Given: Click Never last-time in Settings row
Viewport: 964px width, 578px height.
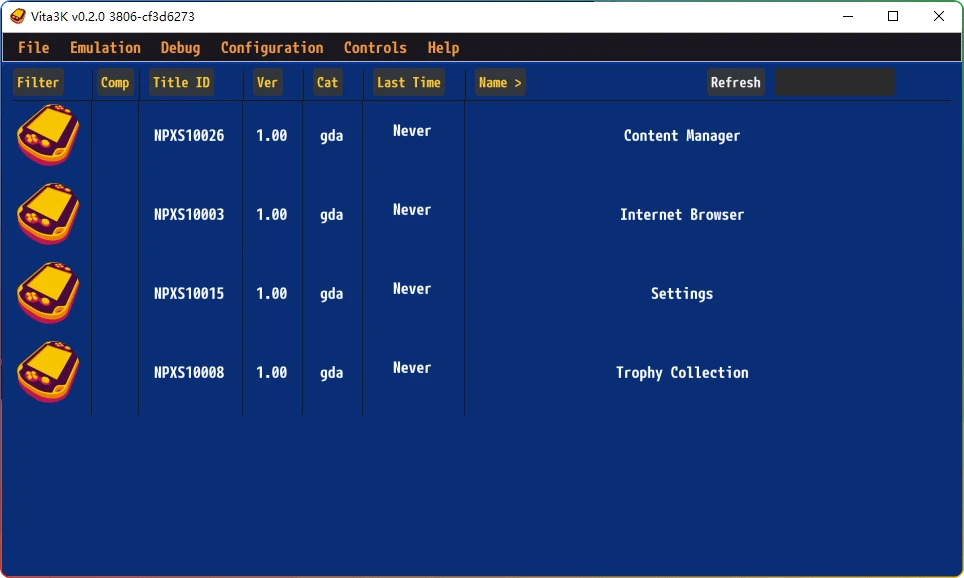Looking at the screenshot, I should (412, 288).
